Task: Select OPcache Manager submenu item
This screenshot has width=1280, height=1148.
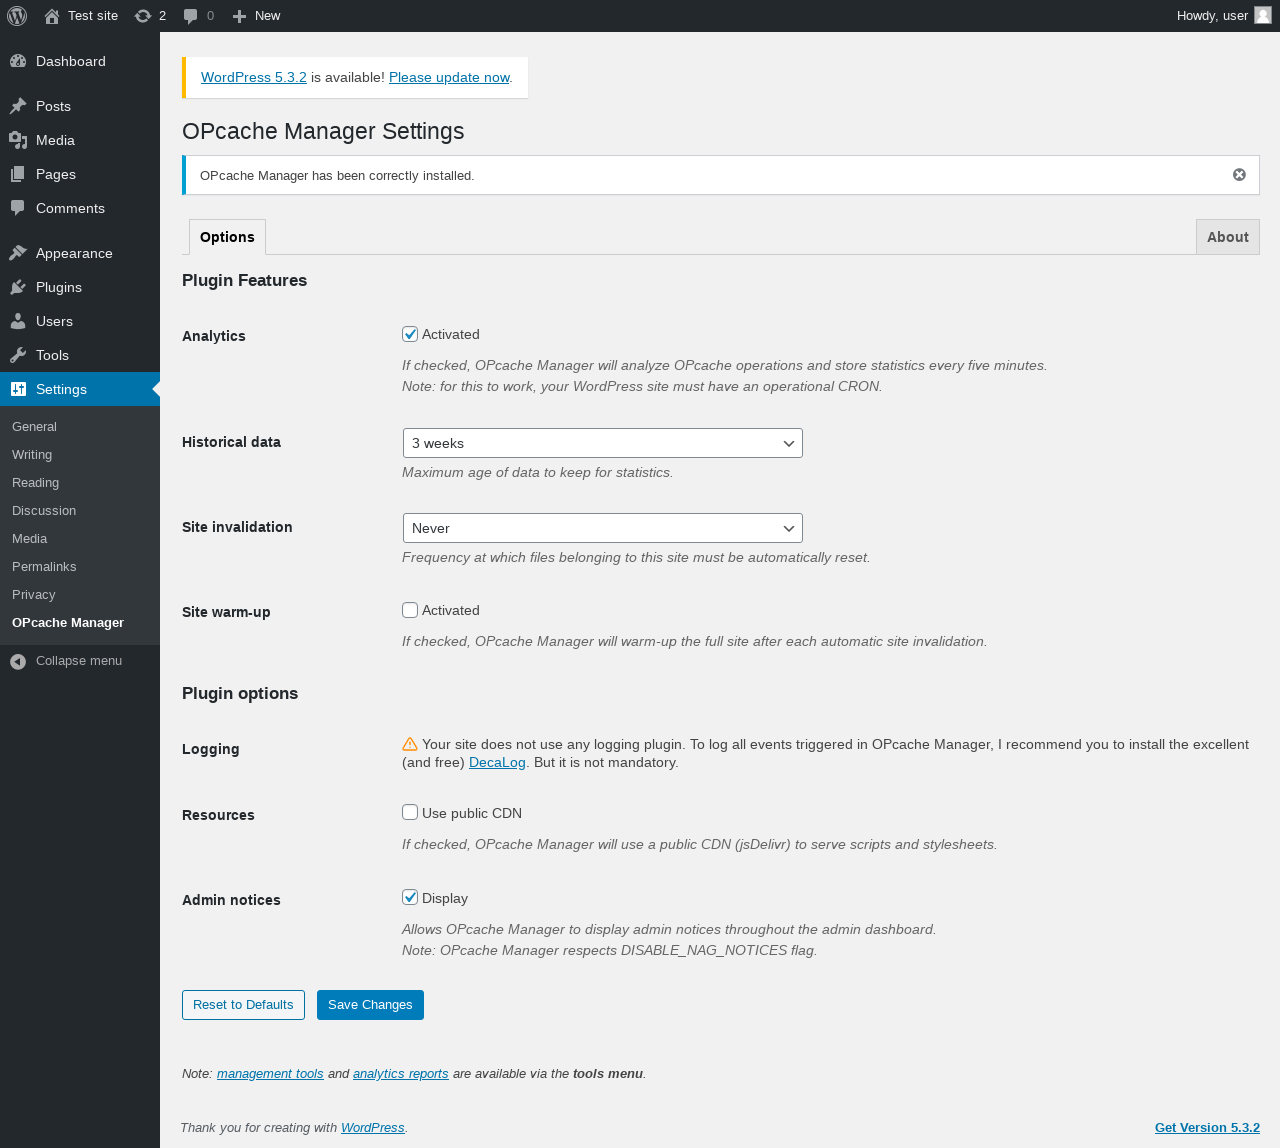Action: pyautogui.click(x=68, y=622)
